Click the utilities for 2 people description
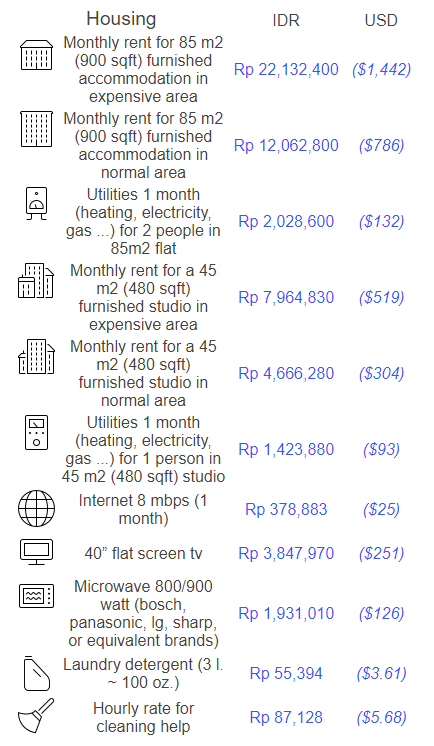434x746 pixels. 143,221
